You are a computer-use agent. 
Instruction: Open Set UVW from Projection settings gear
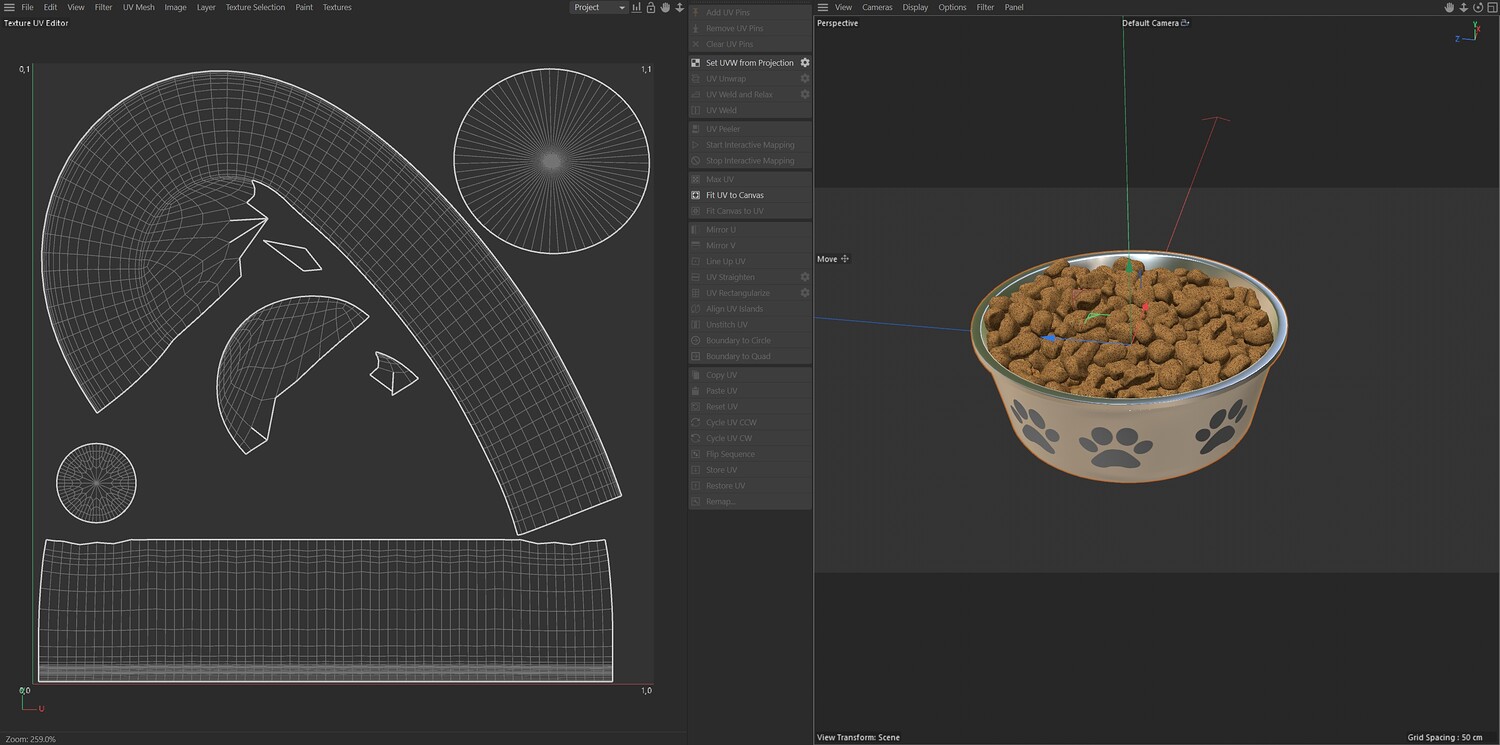[x=805, y=63]
